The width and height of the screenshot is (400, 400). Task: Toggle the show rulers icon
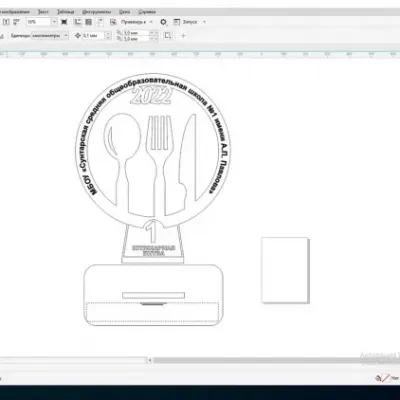pyautogui.click(x=78, y=22)
